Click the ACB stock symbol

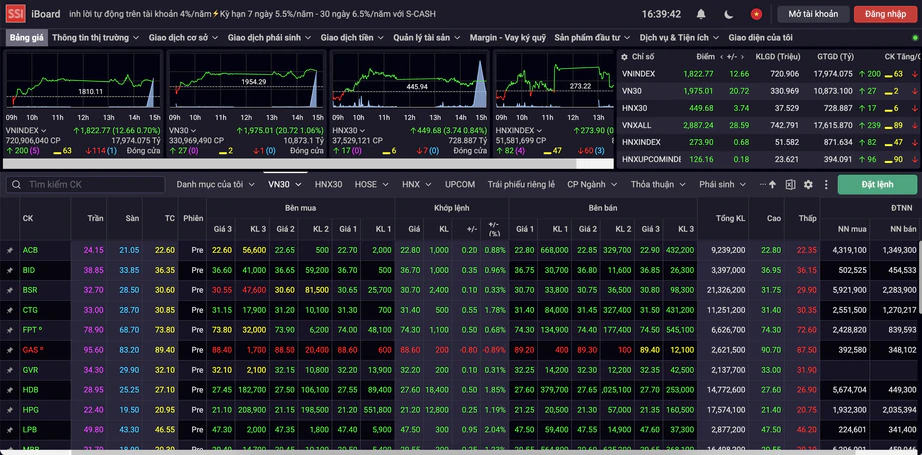point(30,250)
